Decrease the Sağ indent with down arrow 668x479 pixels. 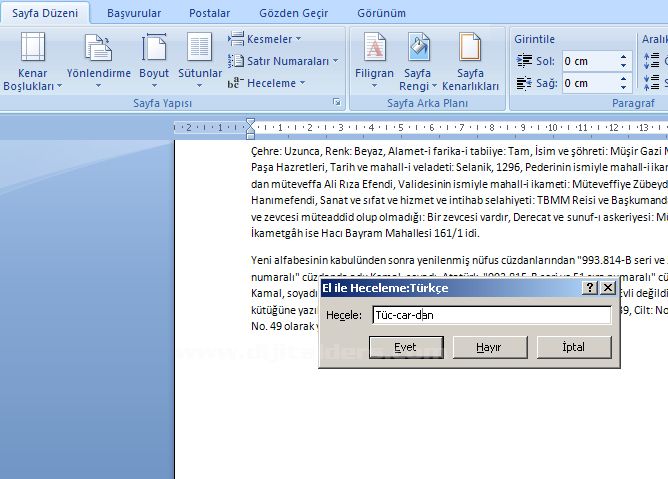(624, 87)
